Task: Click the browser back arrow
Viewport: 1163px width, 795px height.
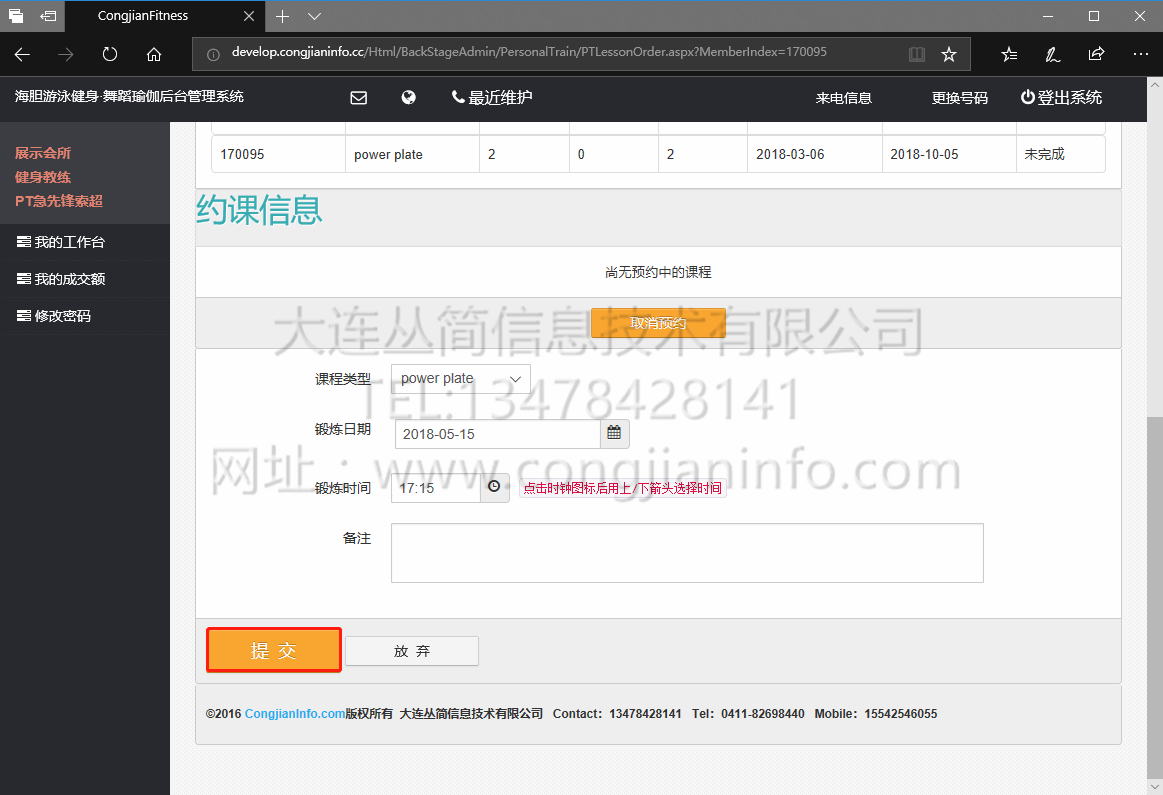Action: (x=22, y=54)
